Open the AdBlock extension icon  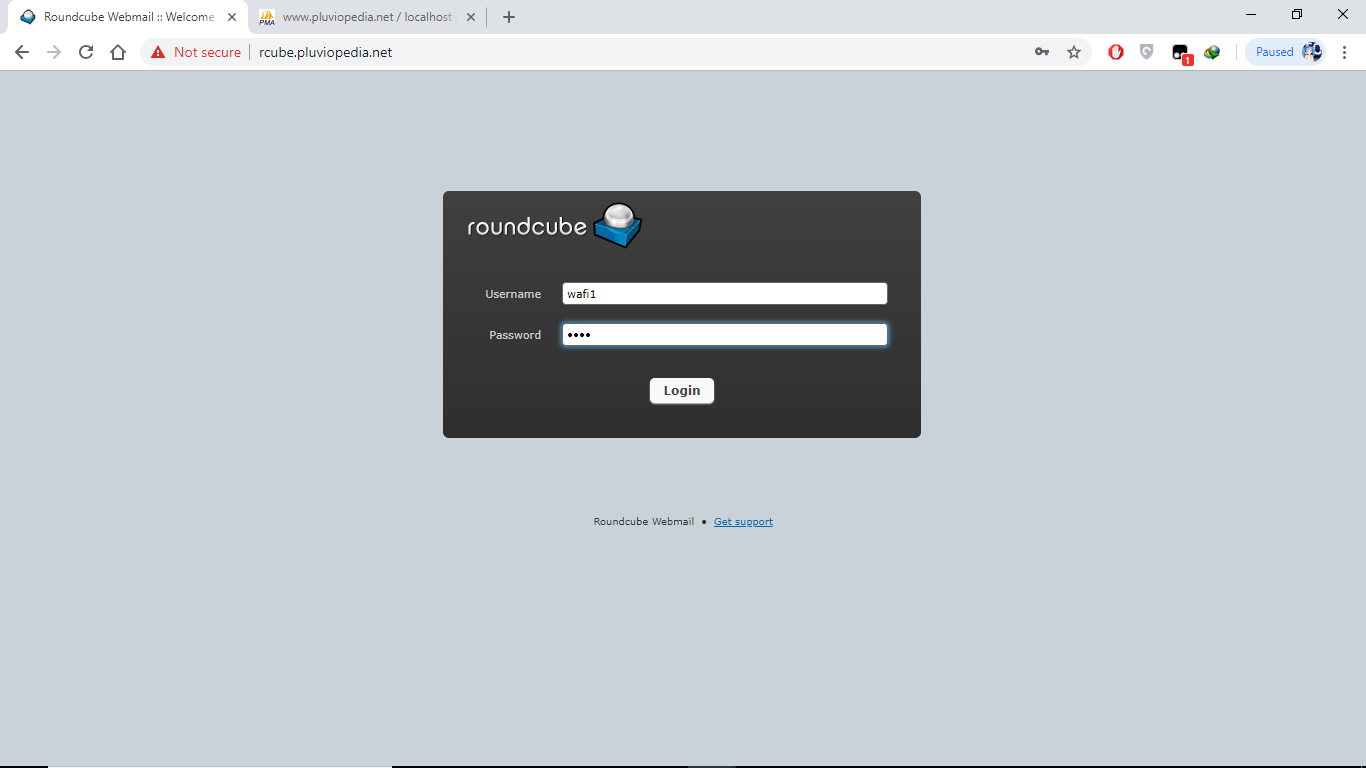pos(1115,51)
